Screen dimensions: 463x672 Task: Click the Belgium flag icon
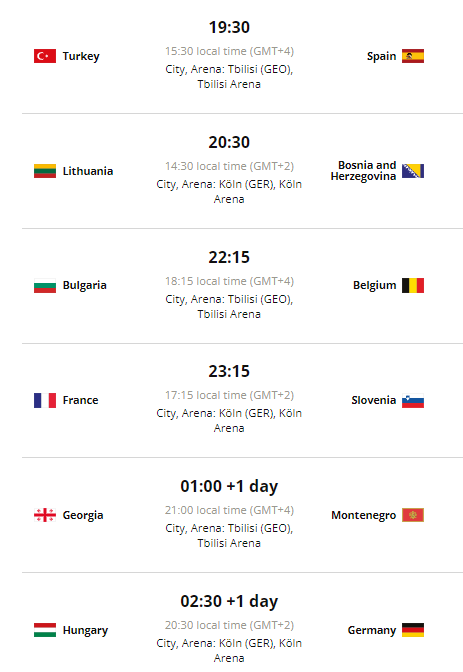[x=413, y=285]
